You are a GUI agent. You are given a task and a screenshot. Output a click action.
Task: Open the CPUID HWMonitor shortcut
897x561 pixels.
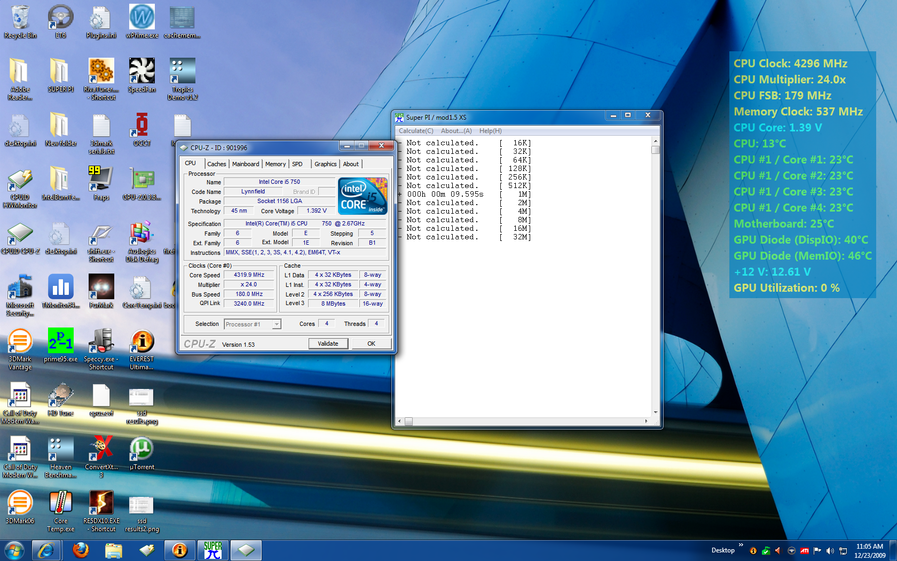tap(19, 188)
